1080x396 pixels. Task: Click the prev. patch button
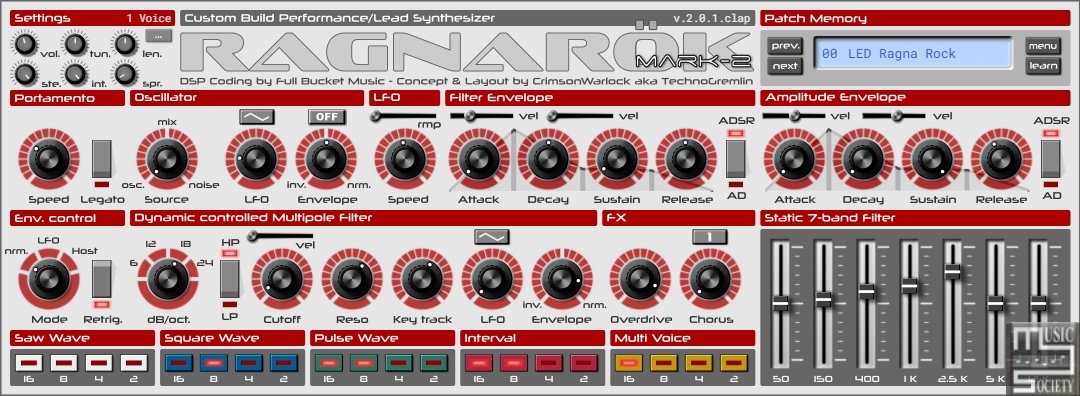785,46
